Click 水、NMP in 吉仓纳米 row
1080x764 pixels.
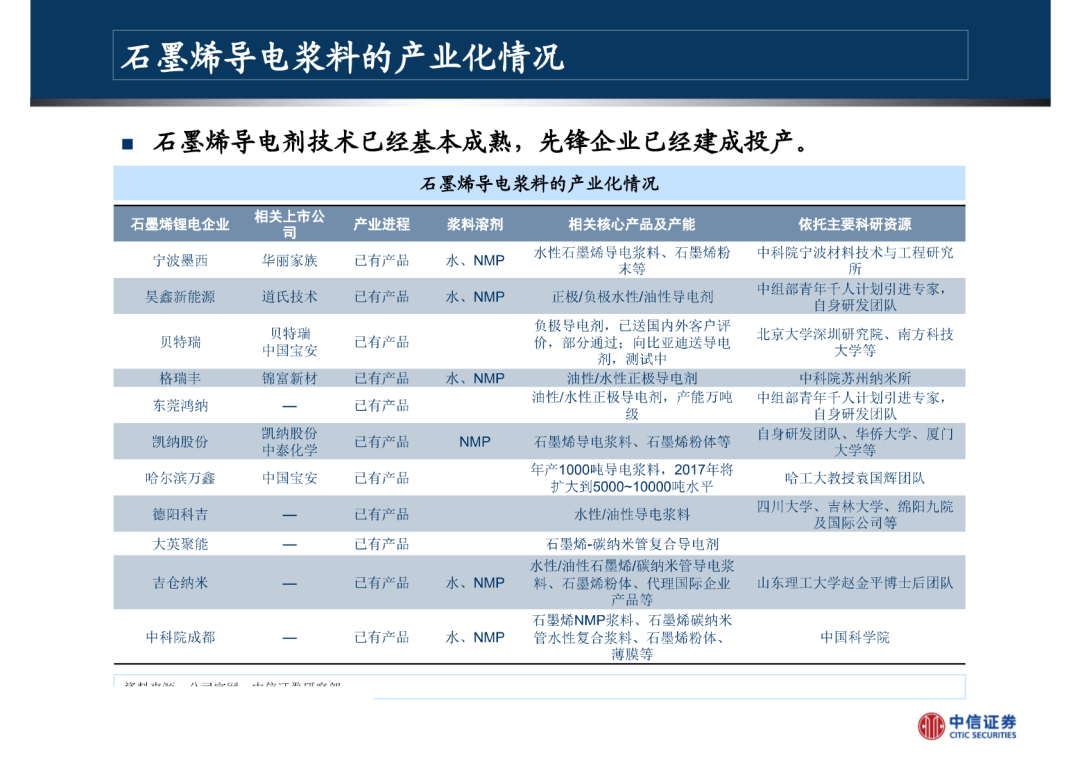pos(475,583)
